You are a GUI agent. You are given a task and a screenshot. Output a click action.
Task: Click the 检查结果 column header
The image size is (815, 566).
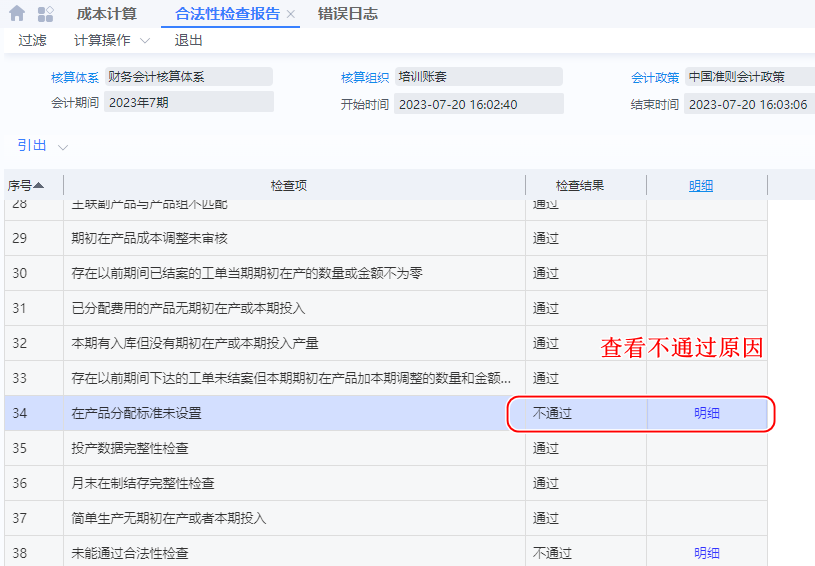pos(580,185)
